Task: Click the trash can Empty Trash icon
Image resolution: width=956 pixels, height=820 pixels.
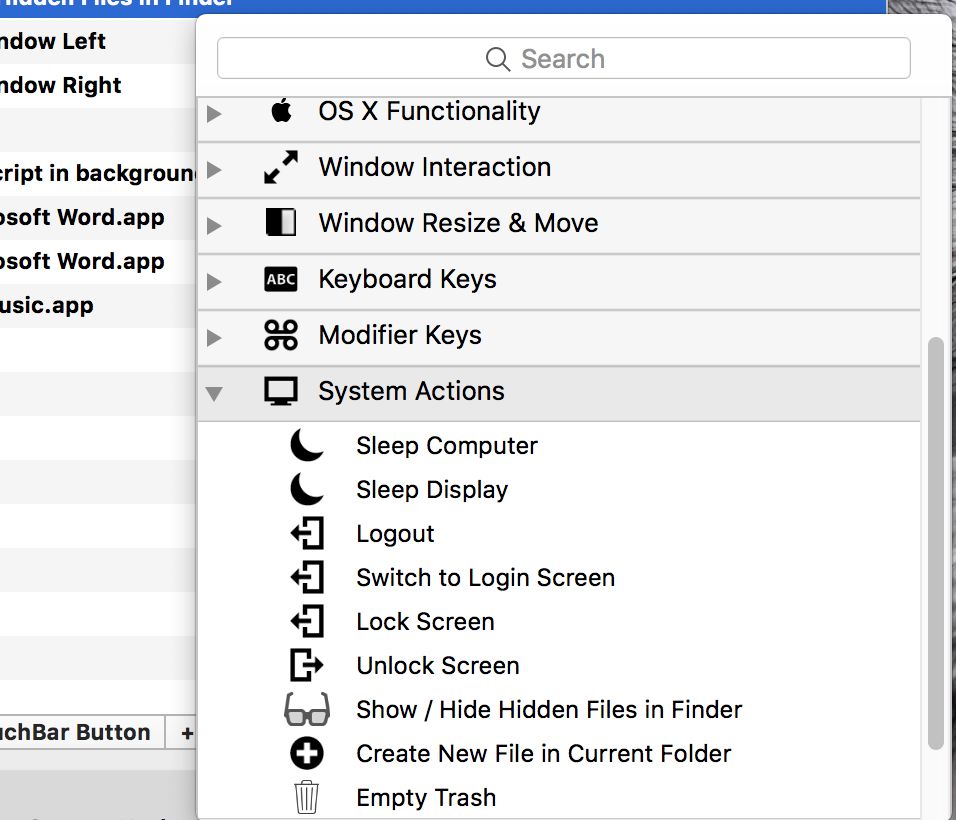Action: (307, 798)
